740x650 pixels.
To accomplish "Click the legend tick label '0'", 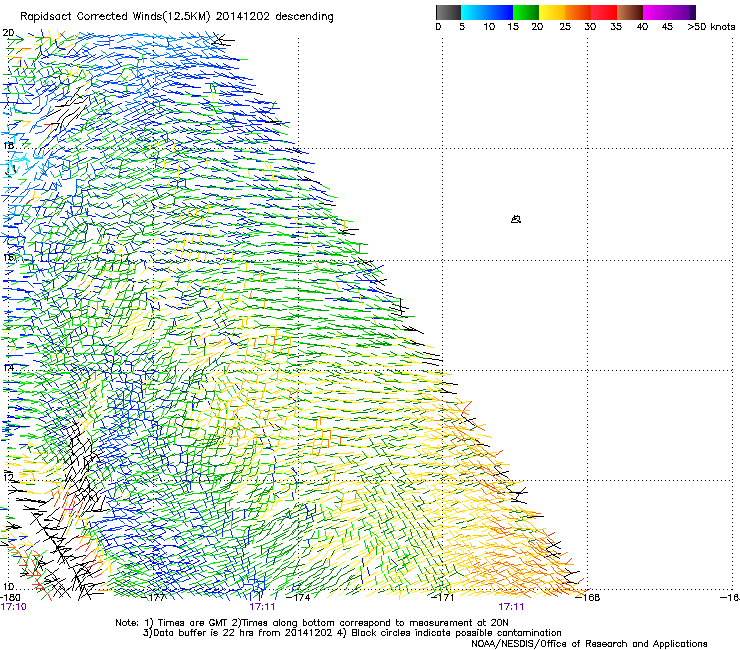I will pos(438,27).
